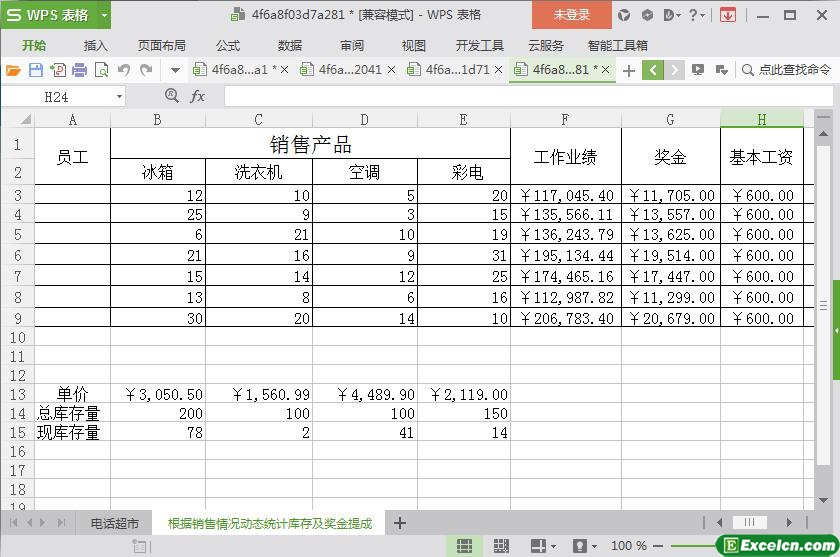The image size is (840, 557).
Task: Undo the last action
Action: [124, 70]
